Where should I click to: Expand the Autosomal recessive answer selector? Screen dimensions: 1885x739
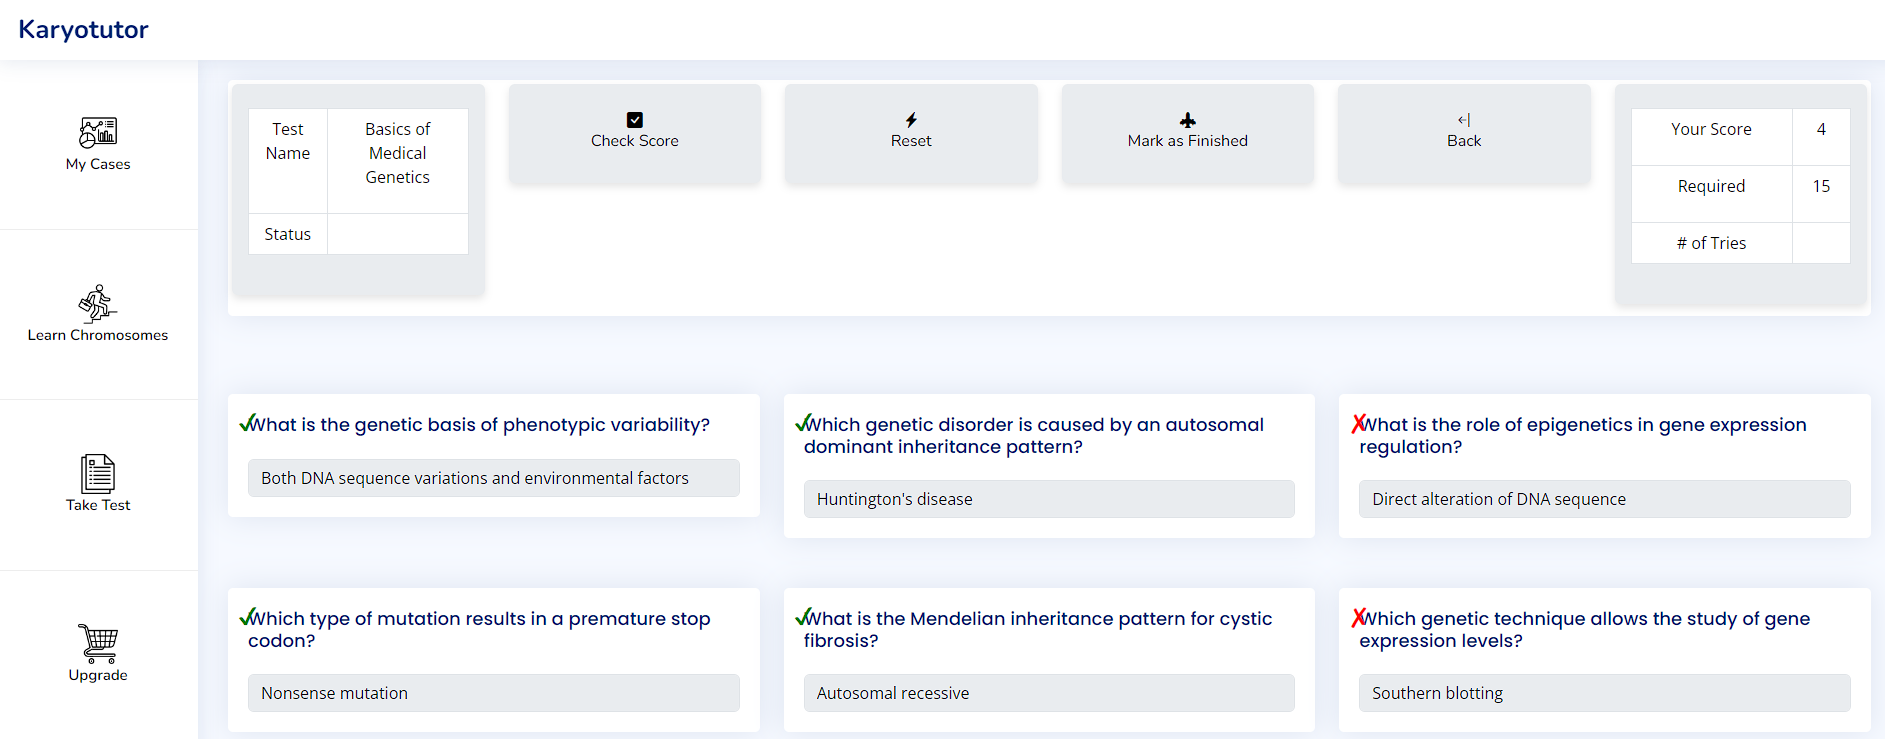pos(1049,693)
